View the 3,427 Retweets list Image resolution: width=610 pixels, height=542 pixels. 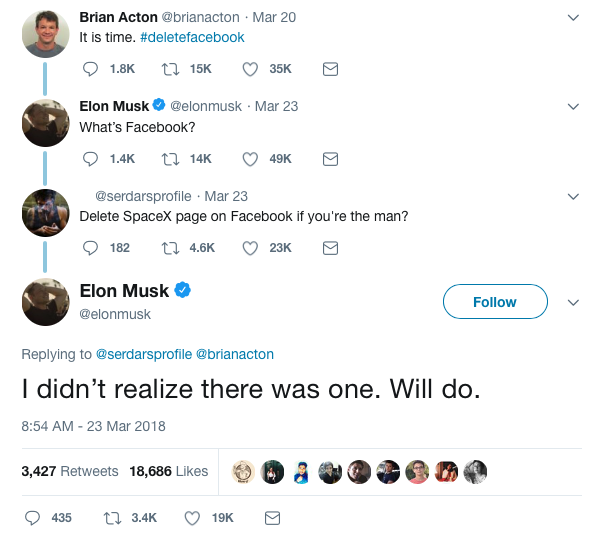pos(69,471)
